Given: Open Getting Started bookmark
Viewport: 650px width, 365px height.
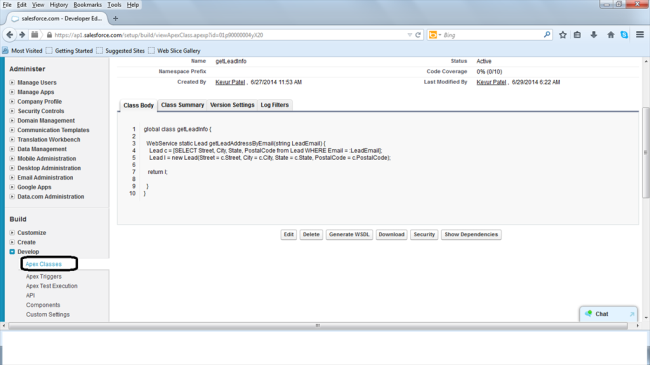Looking at the screenshot, I should click(69, 51).
